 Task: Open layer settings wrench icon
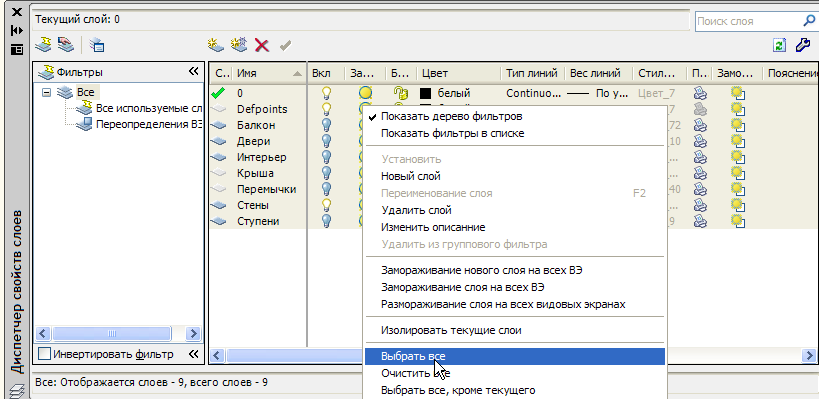click(803, 45)
